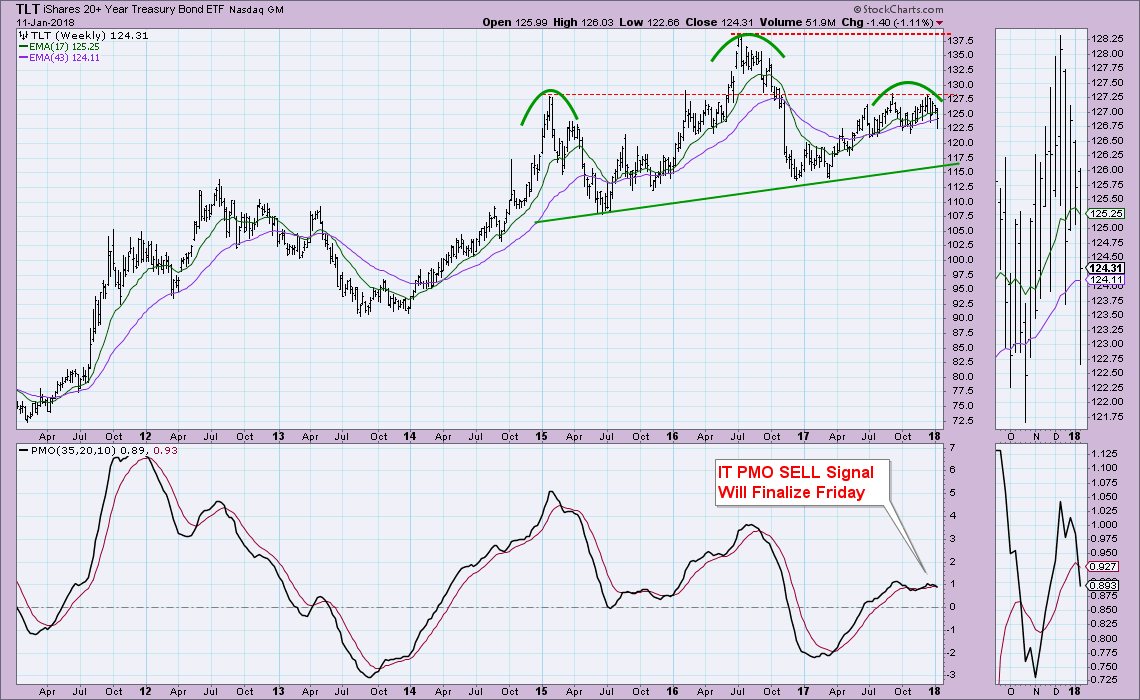
Task: Click the IT PMO SELL Signal annotation box
Action: (801, 483)
